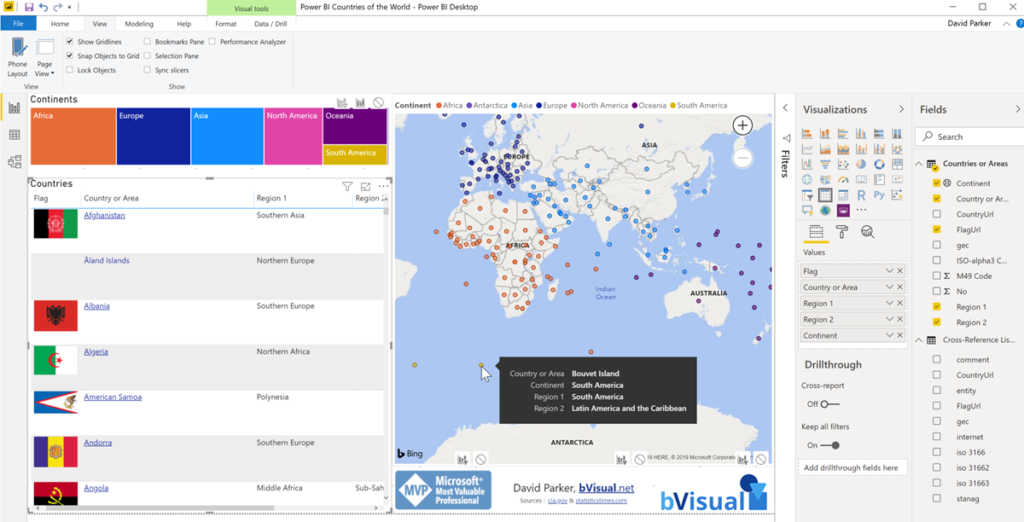Switch to Modeling ribbon tab
The width and height of the screenshot is (1024, 522).
[x=139, y=24]
